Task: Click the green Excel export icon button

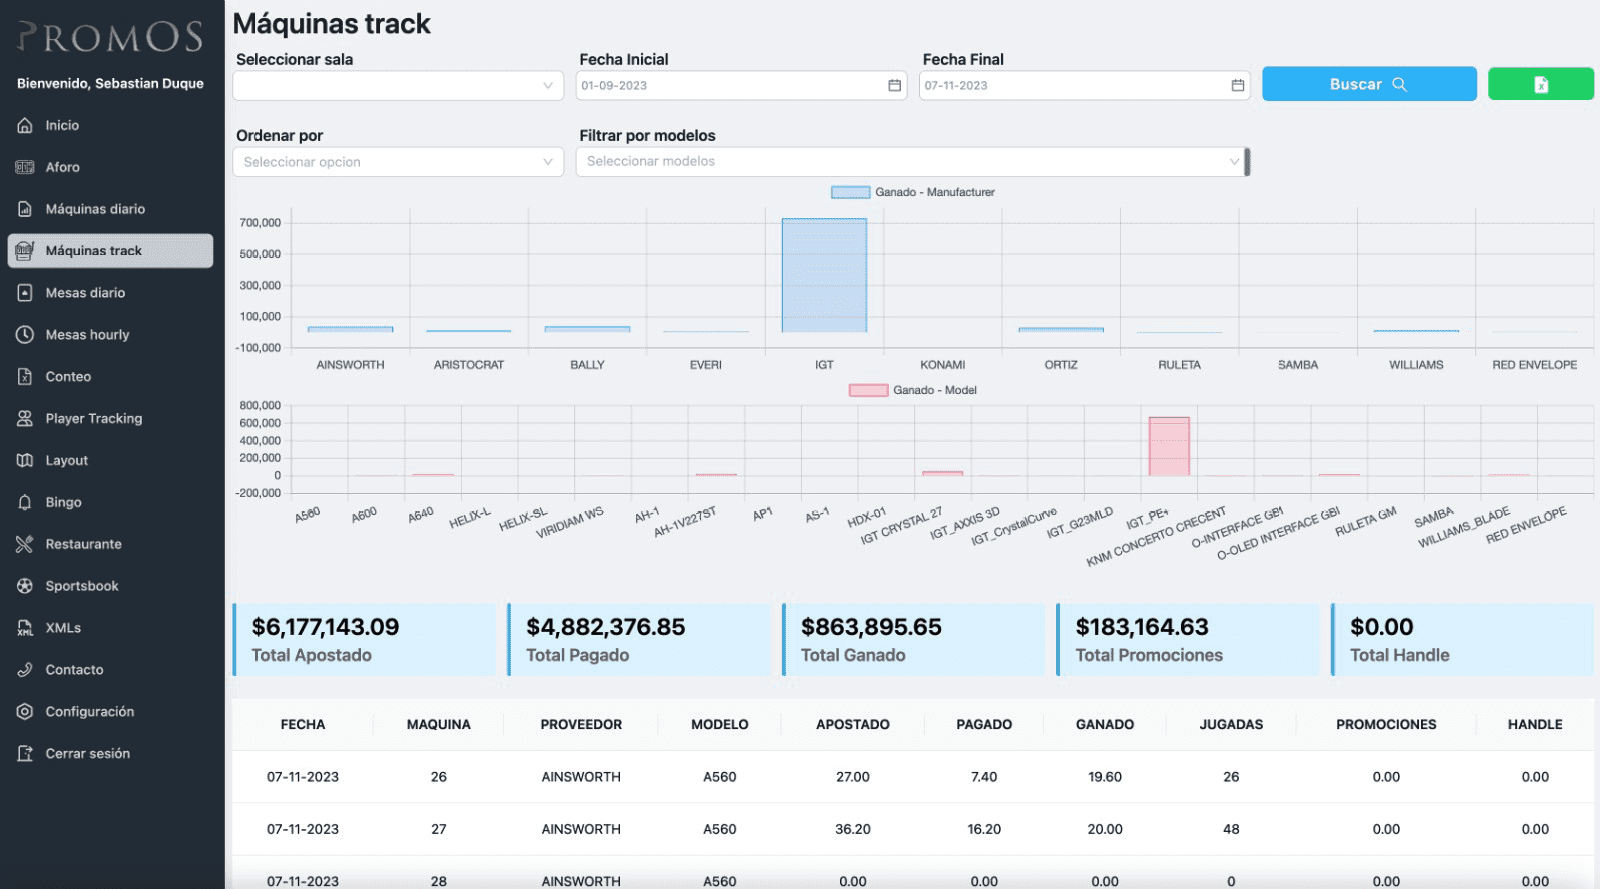Action: coord(1540,85)
